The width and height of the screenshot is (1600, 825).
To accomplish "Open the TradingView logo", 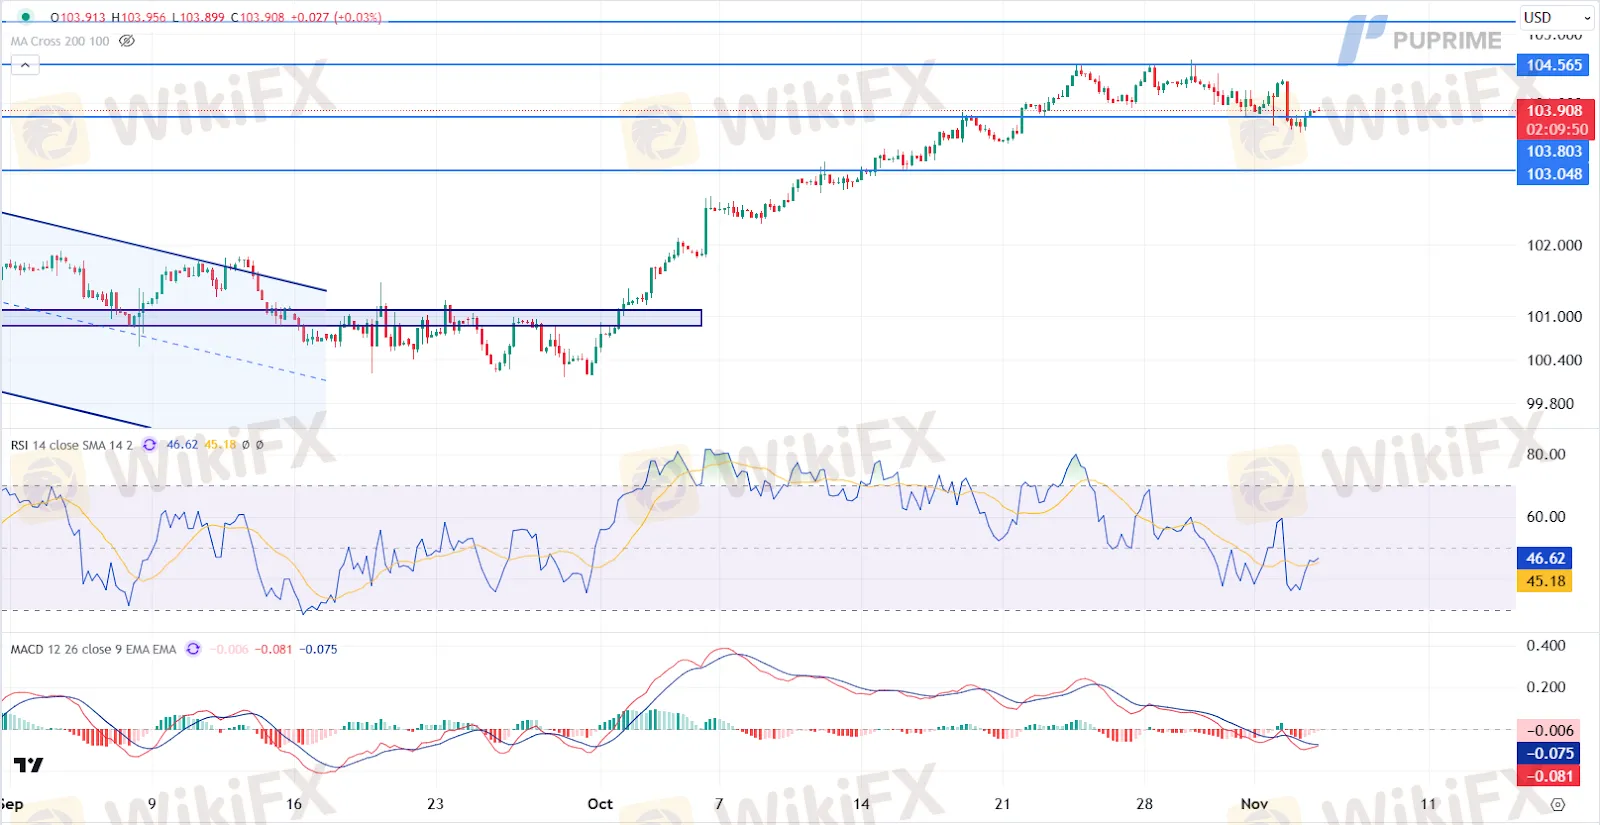I will click(x=28, y=765).
